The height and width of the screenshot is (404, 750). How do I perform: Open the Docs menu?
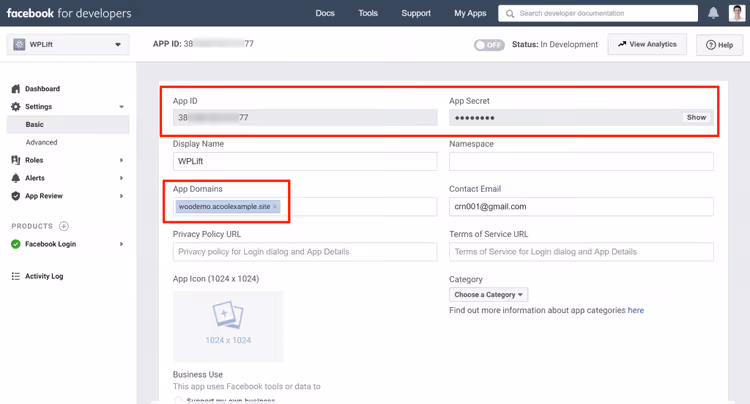click(x=325, y=13)
